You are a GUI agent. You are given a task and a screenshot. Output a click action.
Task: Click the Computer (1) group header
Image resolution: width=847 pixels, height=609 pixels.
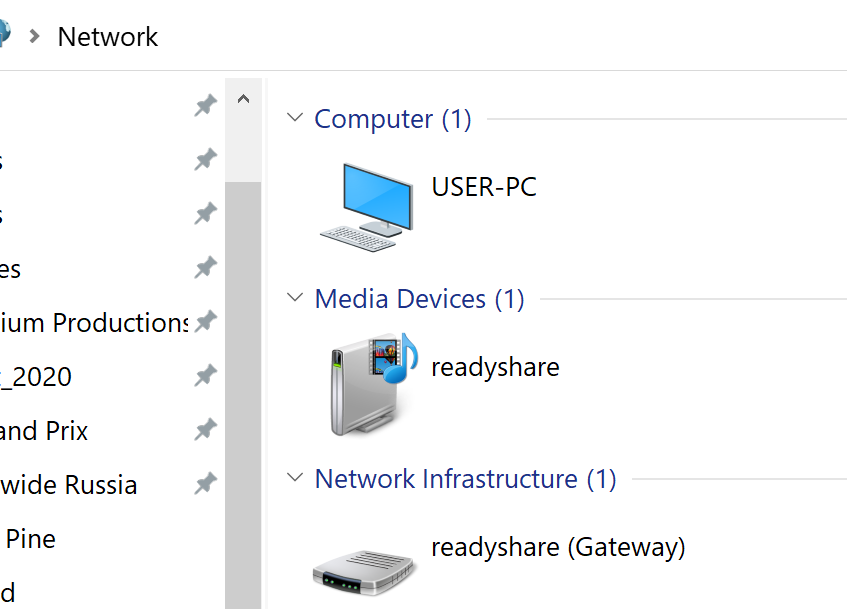tap(392, 119)
